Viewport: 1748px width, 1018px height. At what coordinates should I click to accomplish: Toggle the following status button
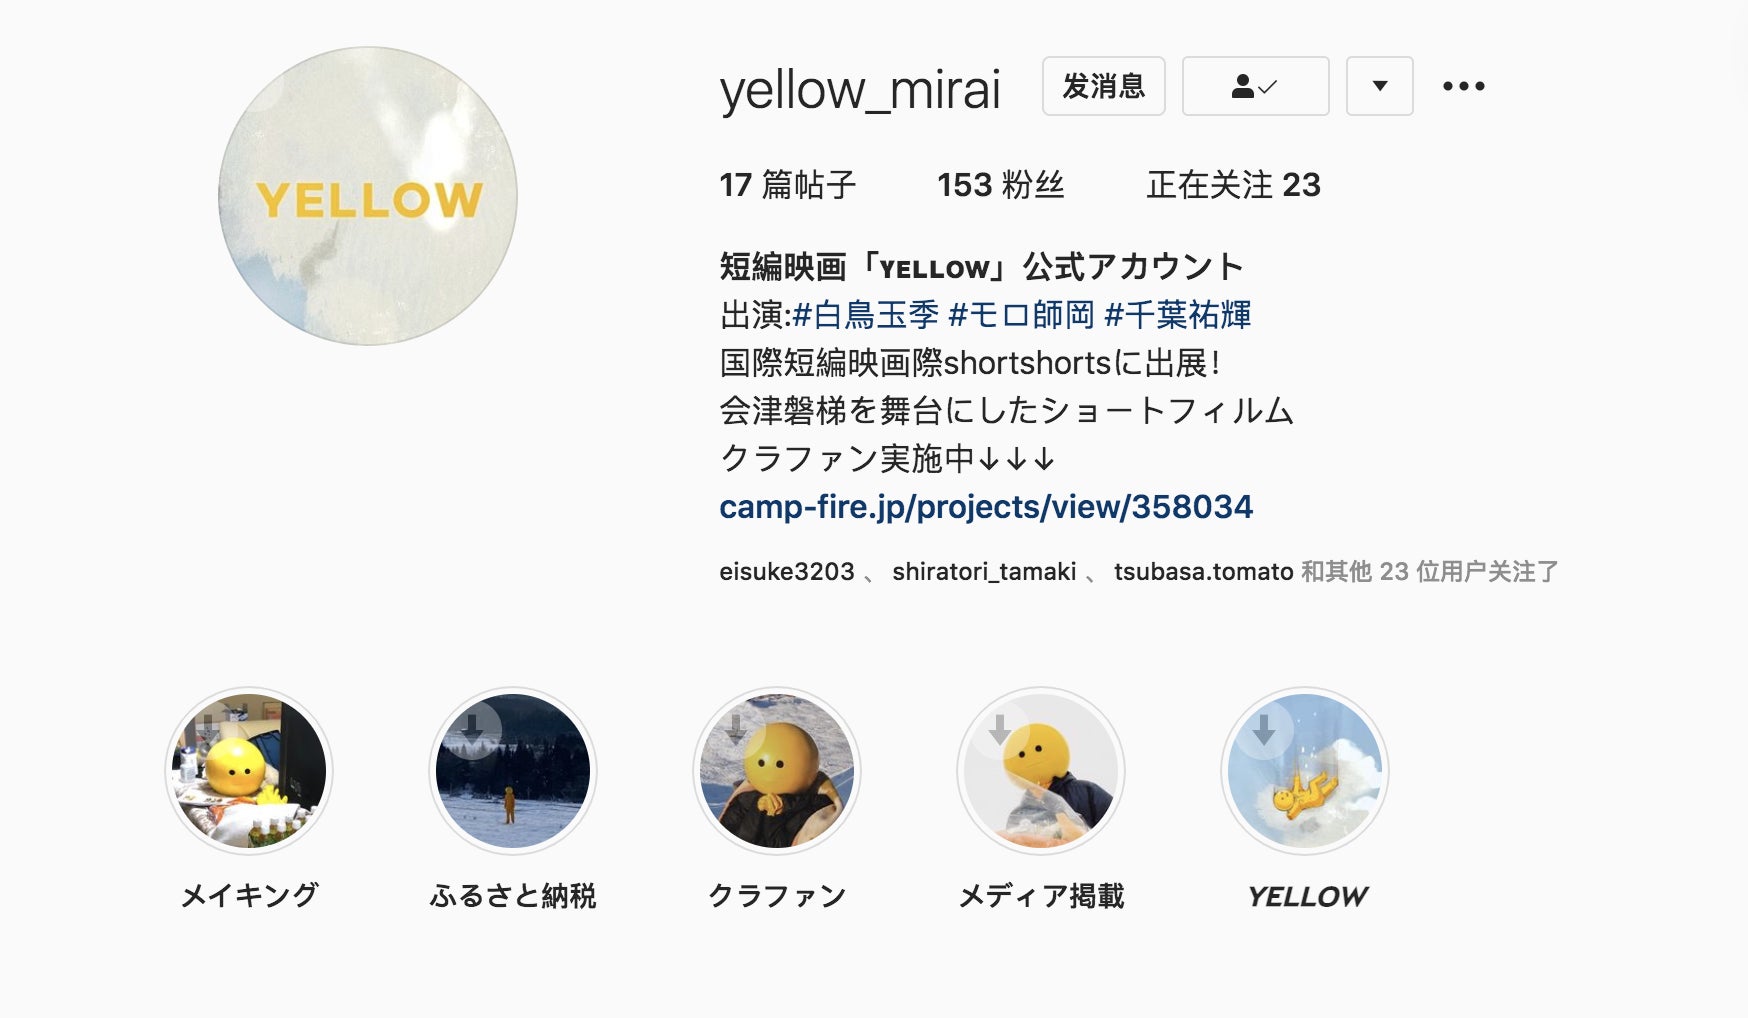pos(1255,86)
